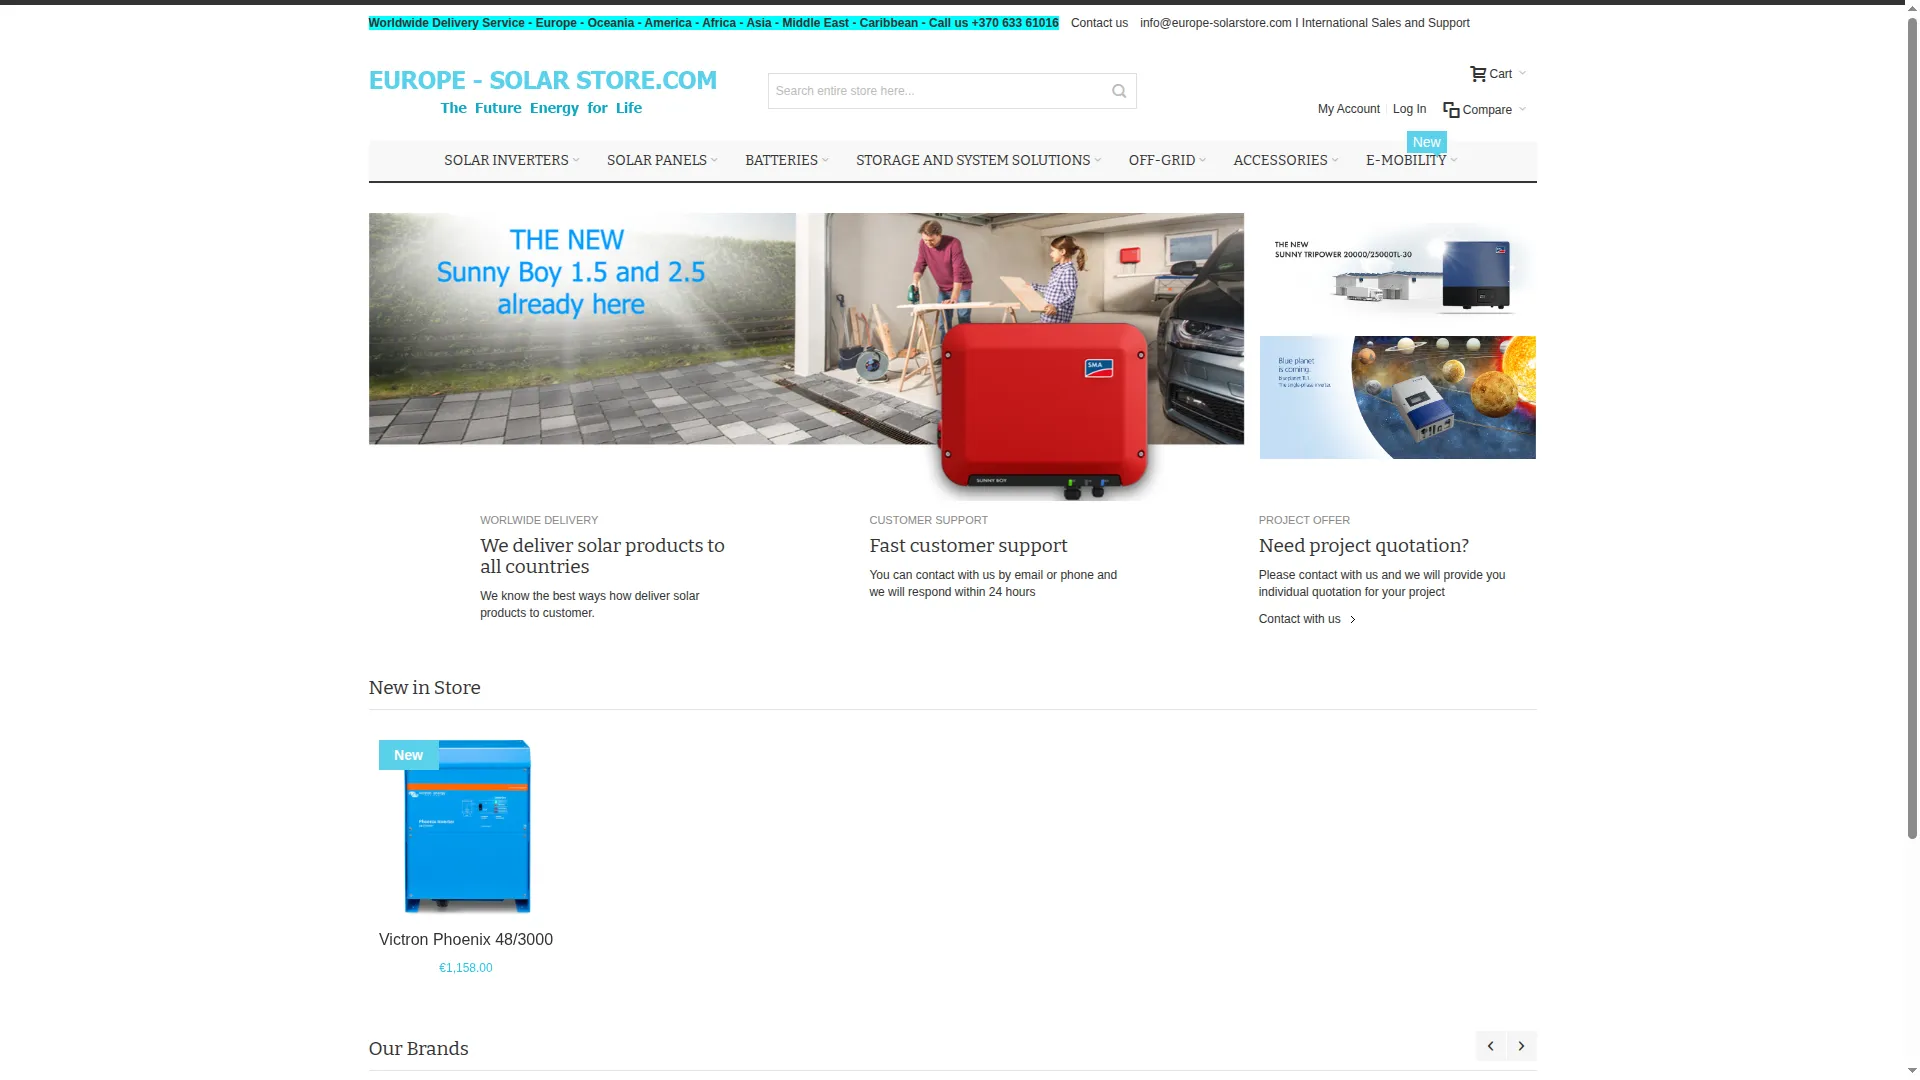This screenshot has width=1920, height=1080.
Task: Click the Compare text link
Action: pyautogui.click(x=1487, y=110)
